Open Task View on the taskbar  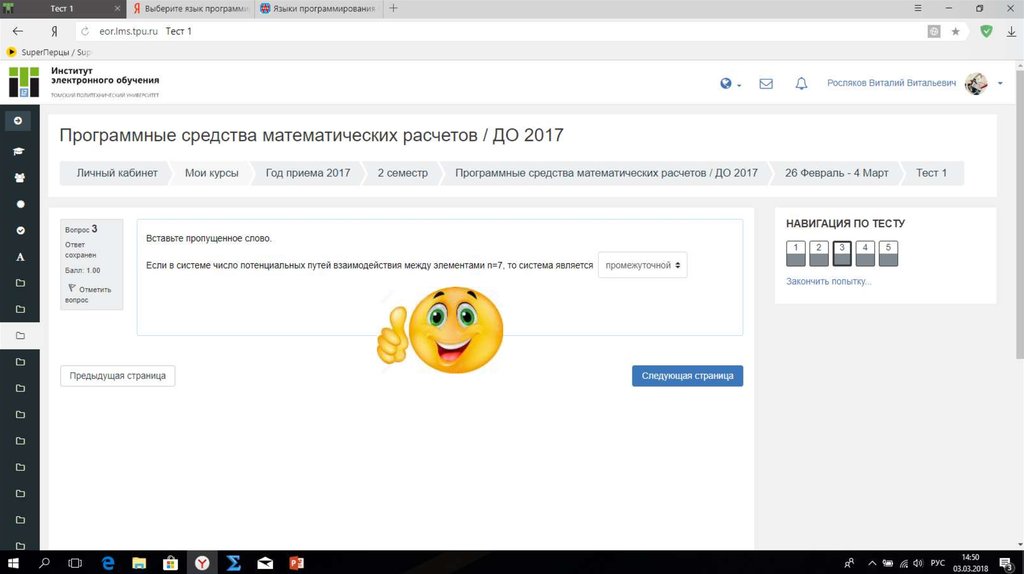coord(75,563)
